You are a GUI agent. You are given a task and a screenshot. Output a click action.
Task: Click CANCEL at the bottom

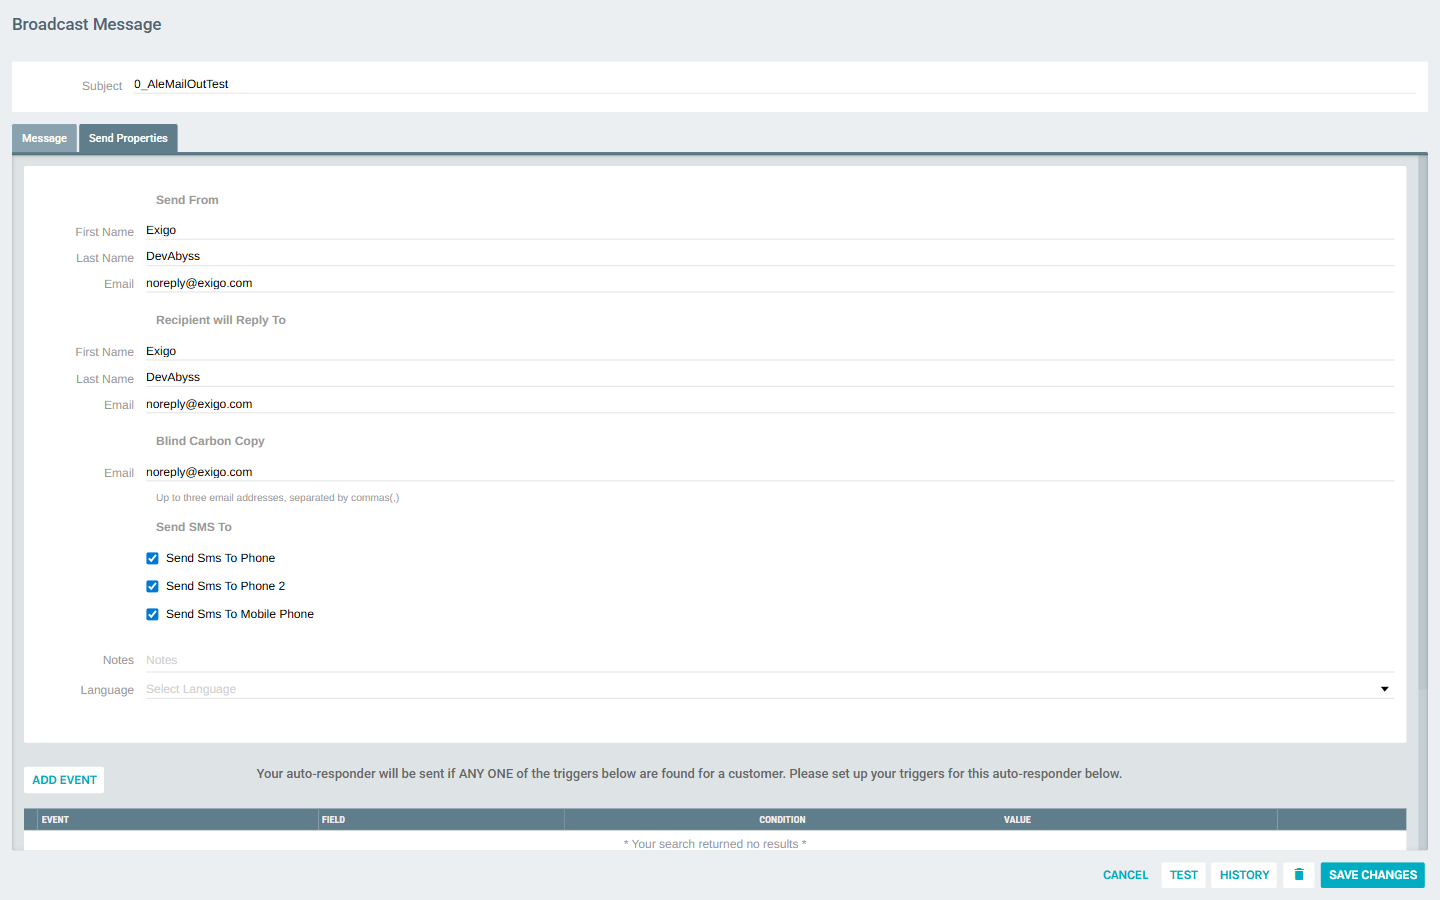(1125, 875)
